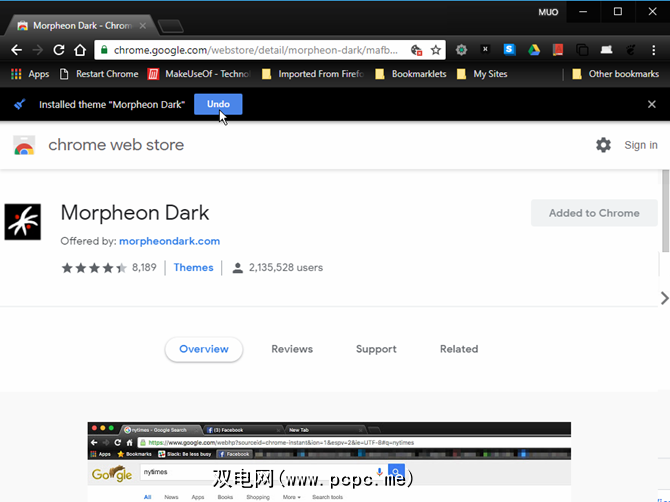
Task: Click the overlapping squares extension icon
Action: pos(582,50)
